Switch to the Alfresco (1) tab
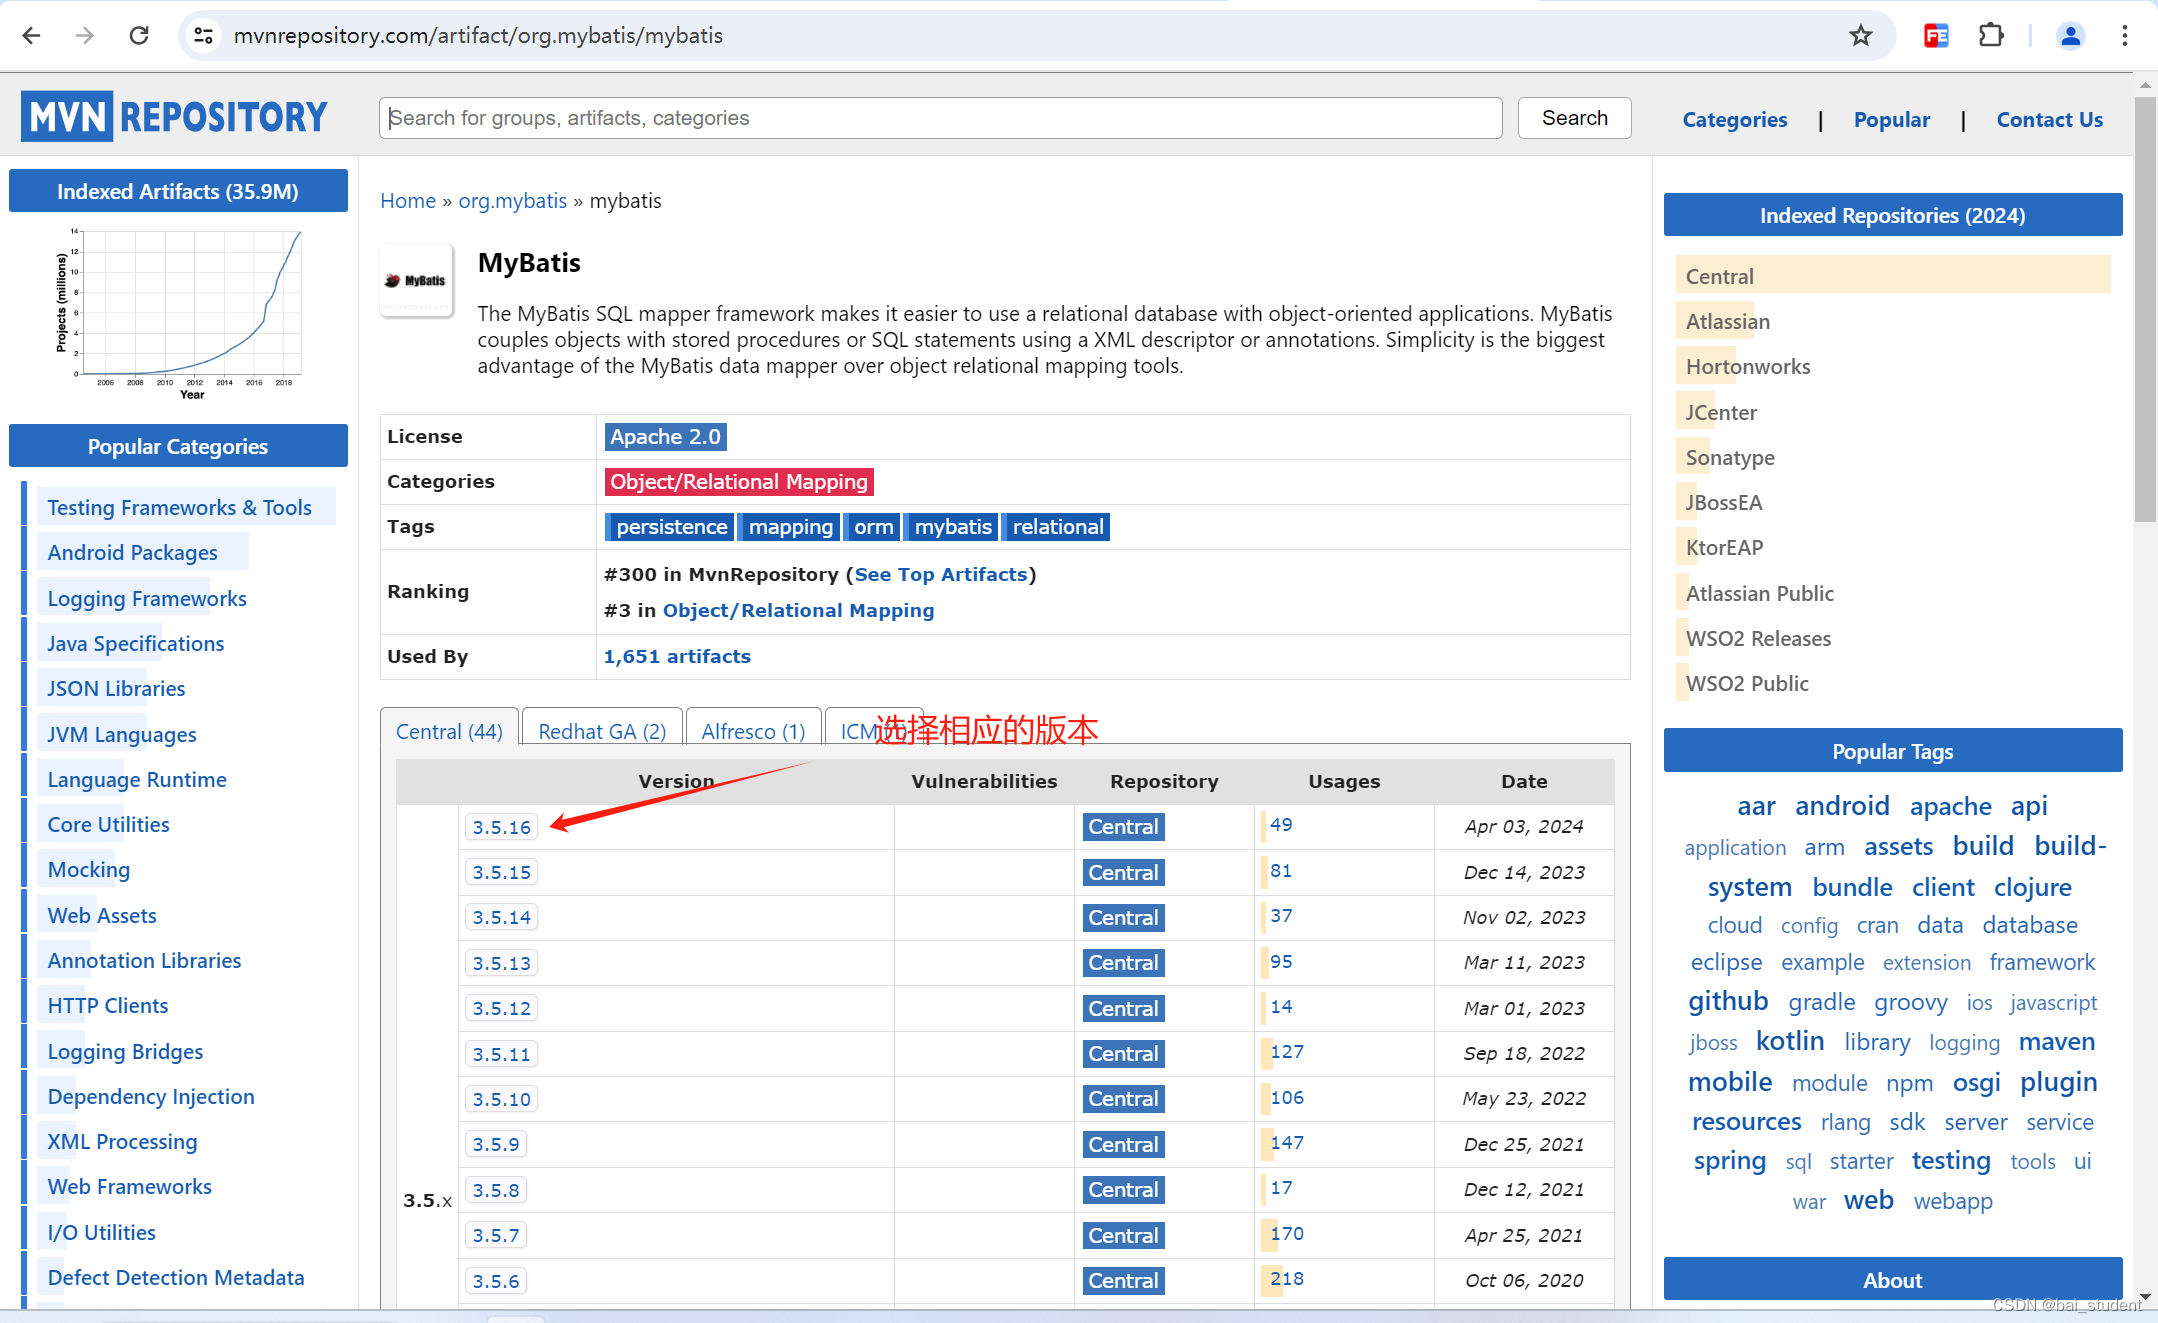Screen dimensions: 2158x1323 click(x=753, y=731)
